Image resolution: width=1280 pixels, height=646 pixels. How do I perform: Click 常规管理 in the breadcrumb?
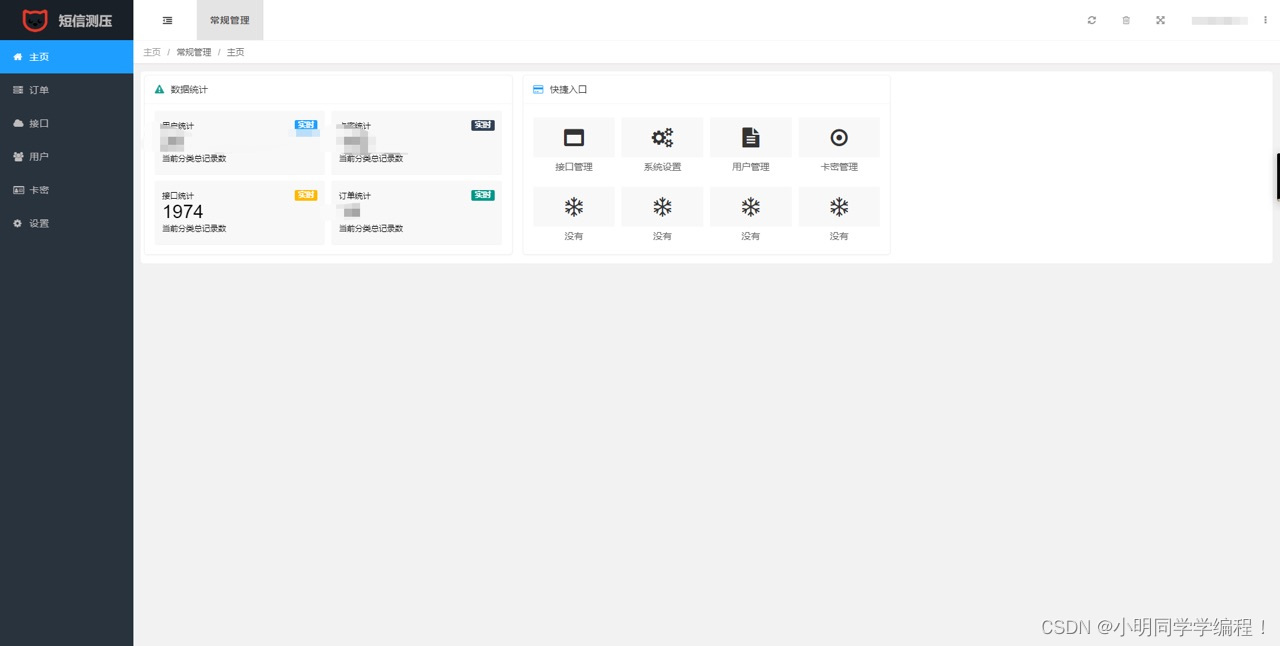(194, 52)
